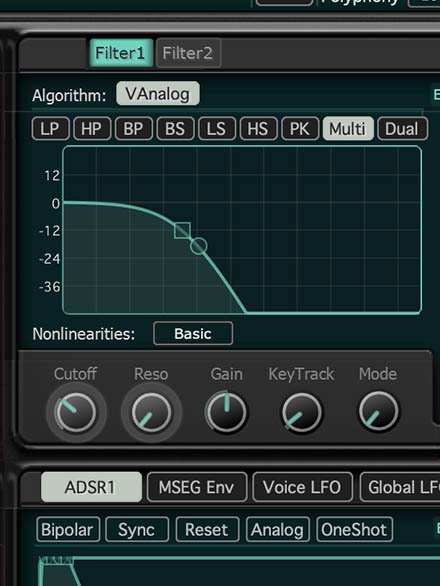The image size is (440, 586).
Task: Choose the BP band-pass filter button
Action: 133,129
